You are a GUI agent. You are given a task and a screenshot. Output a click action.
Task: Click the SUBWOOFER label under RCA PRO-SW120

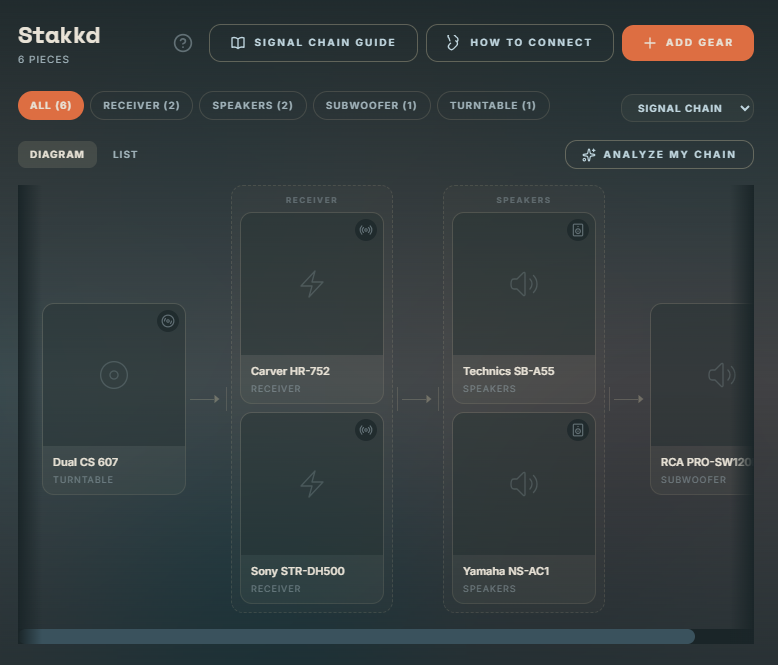[693, 480]
